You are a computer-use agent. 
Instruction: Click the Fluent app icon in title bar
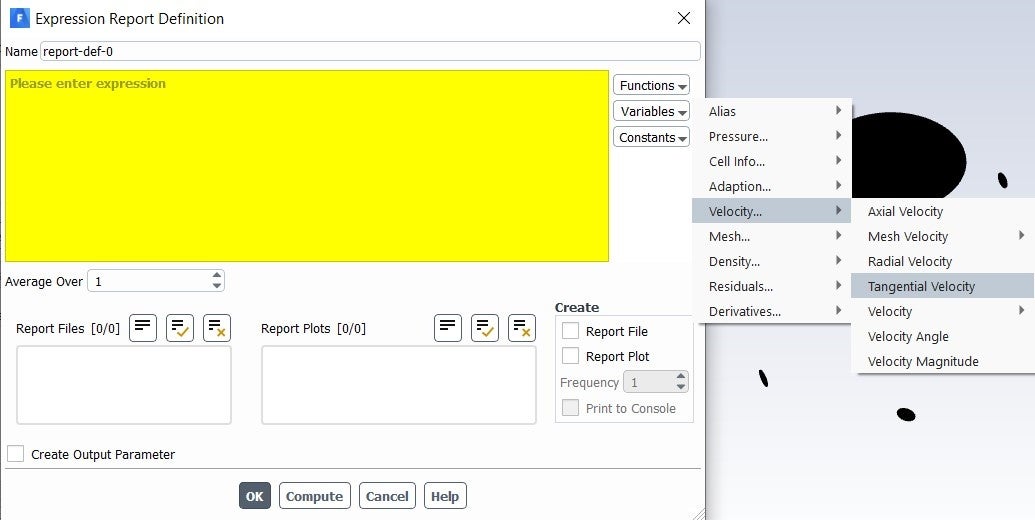click(x=20, y=18)
